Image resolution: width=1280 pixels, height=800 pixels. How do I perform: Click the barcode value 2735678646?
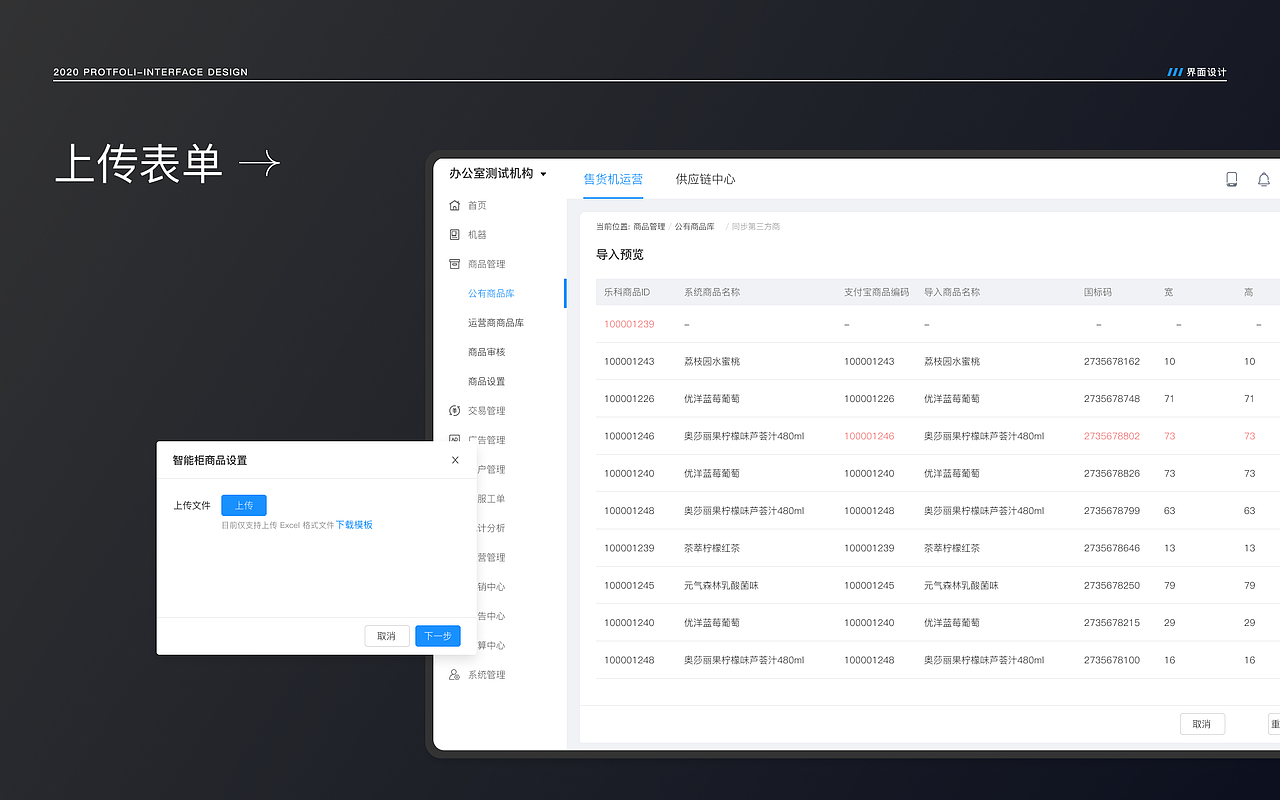tap(1112, 548)
